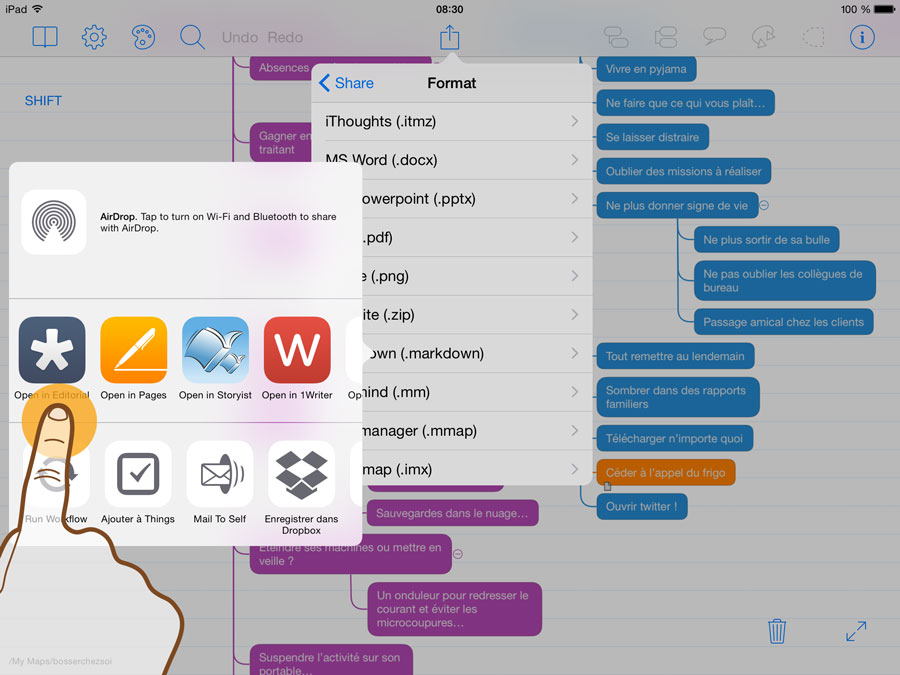Tap the note icon under Céder à l'appel
The width and height of the screenshot is (900, 675).
click(607, 487)
